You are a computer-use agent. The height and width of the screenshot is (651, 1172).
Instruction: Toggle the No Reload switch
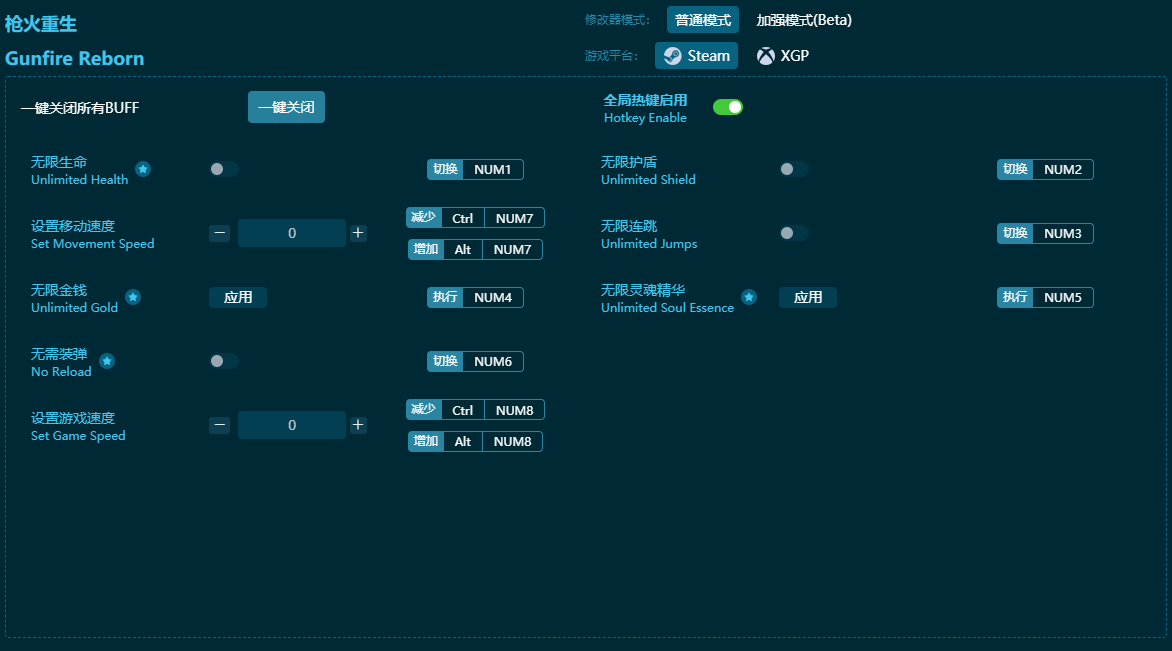point(223,361)
